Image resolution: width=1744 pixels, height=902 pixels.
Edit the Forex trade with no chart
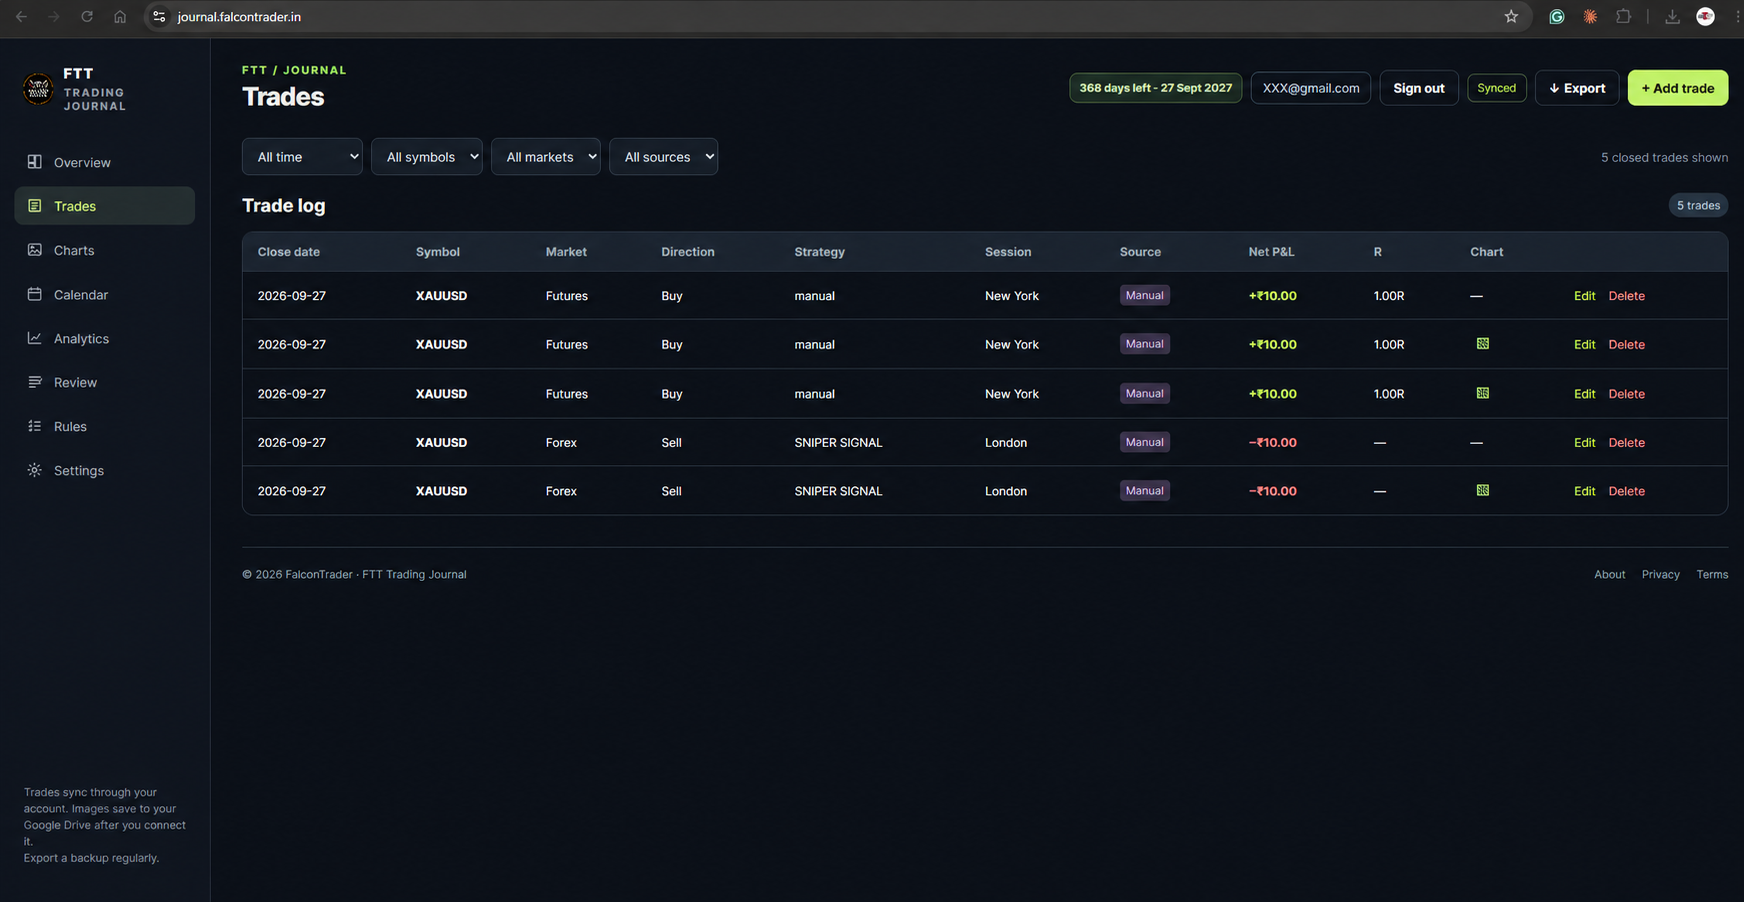coord(1584,442)
